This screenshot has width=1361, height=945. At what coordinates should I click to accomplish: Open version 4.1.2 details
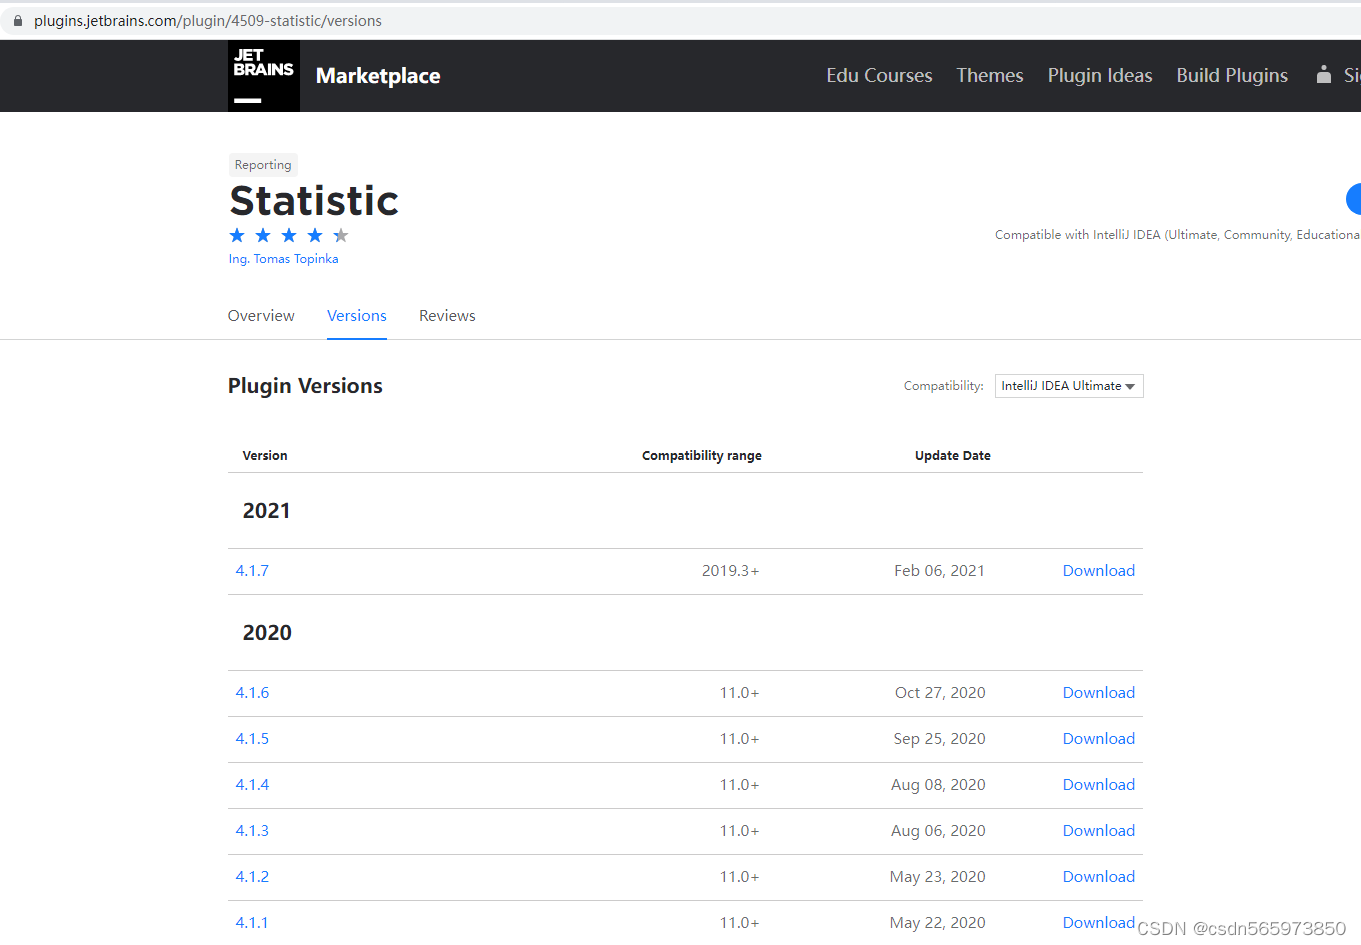(252, 877)
